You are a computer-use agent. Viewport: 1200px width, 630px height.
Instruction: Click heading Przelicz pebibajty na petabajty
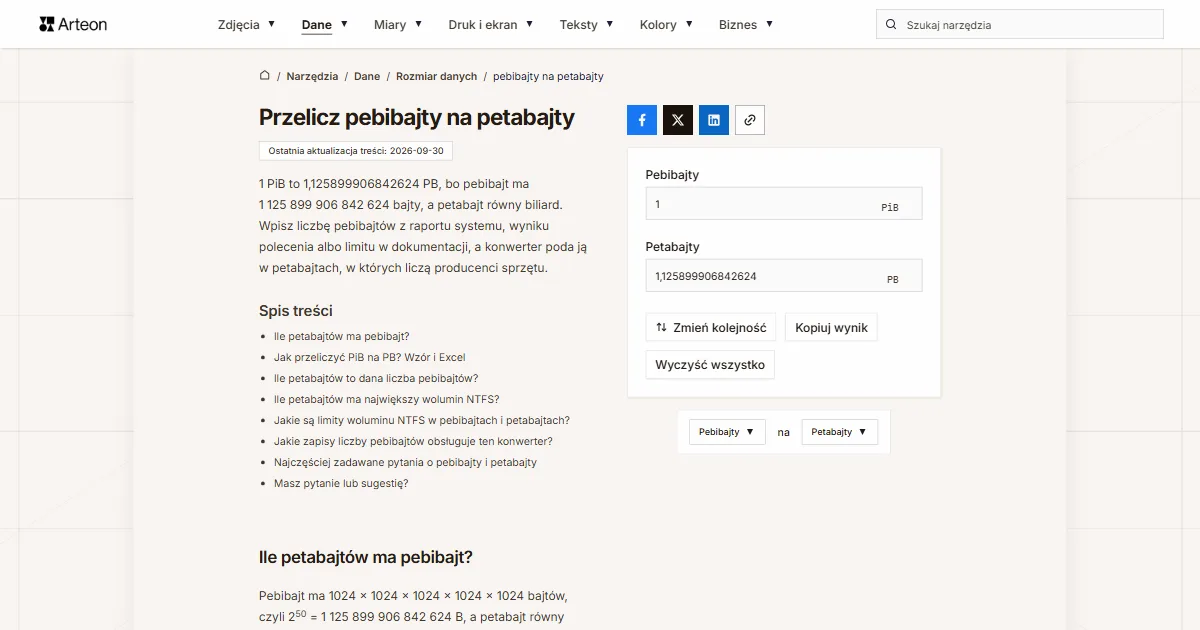click(417, 117)
